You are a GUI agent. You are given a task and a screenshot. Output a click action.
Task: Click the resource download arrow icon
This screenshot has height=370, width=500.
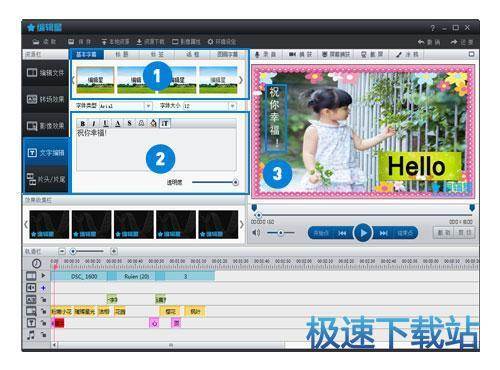(139, 42)
